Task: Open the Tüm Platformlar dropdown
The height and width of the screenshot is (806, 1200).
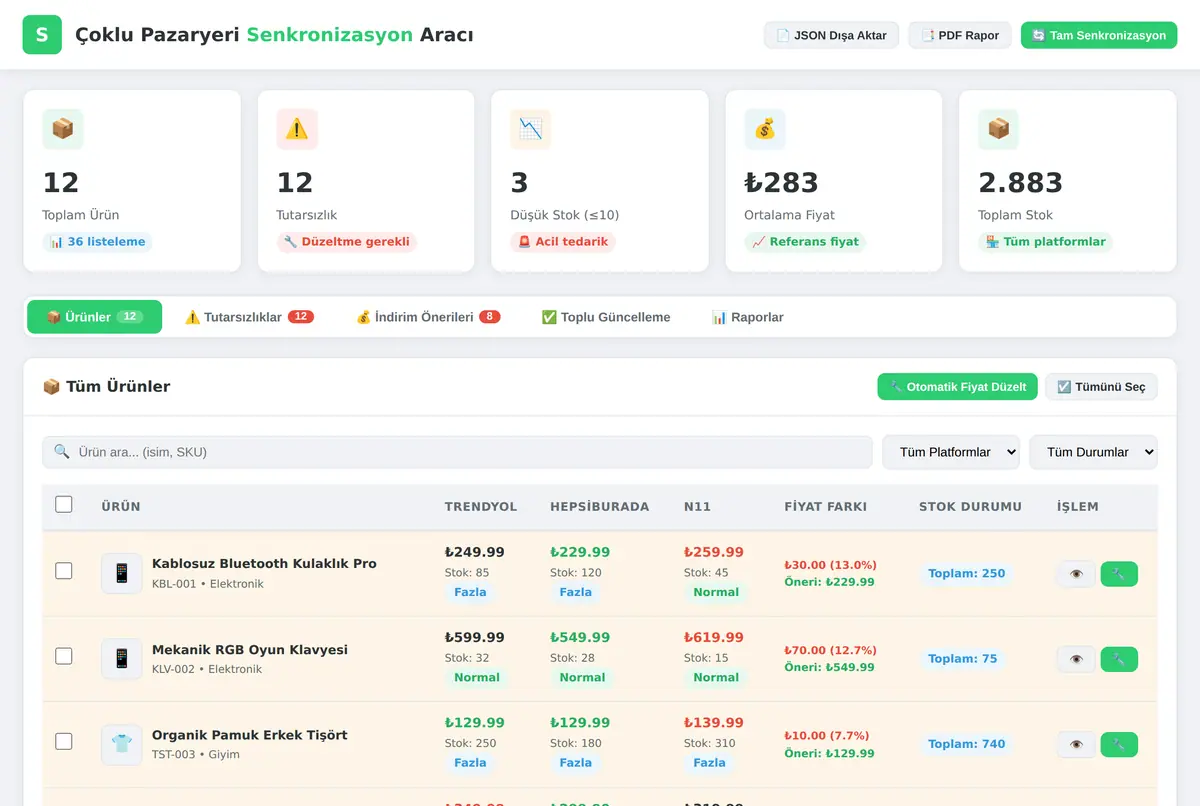Action: 951,452
